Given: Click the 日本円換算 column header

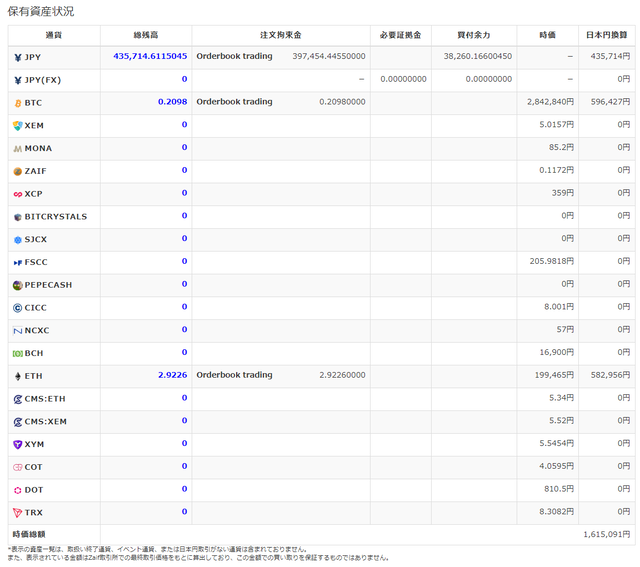Looking at the screenshot, I should 607,35.
